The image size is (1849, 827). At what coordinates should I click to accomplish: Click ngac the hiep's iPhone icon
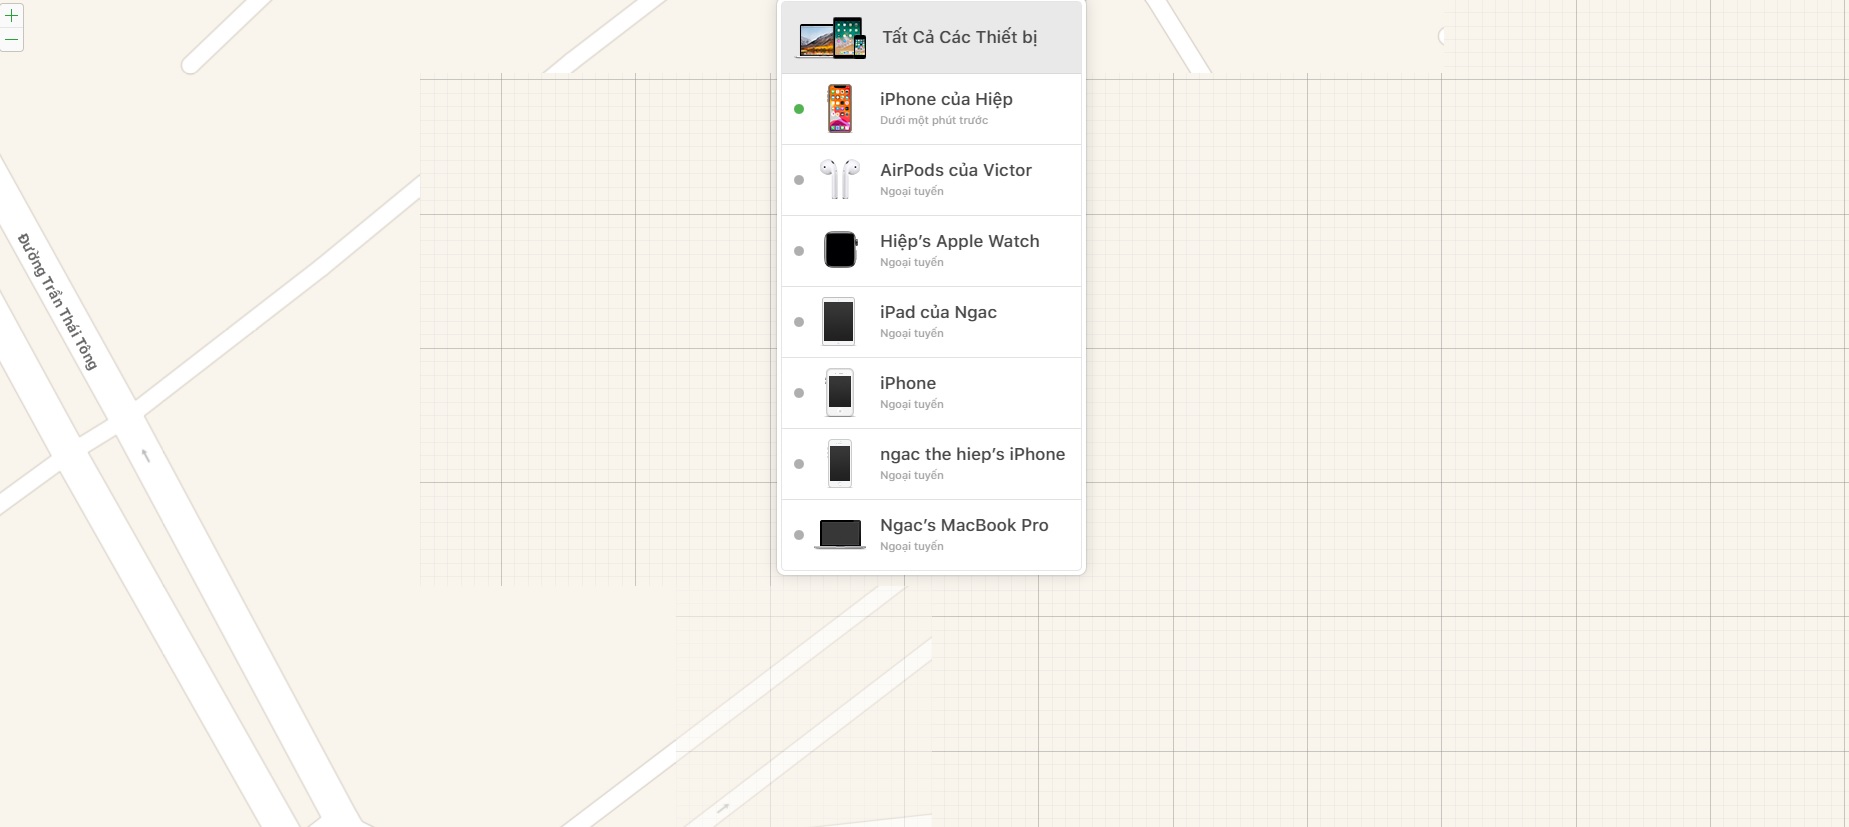click(x=840, y=464)
